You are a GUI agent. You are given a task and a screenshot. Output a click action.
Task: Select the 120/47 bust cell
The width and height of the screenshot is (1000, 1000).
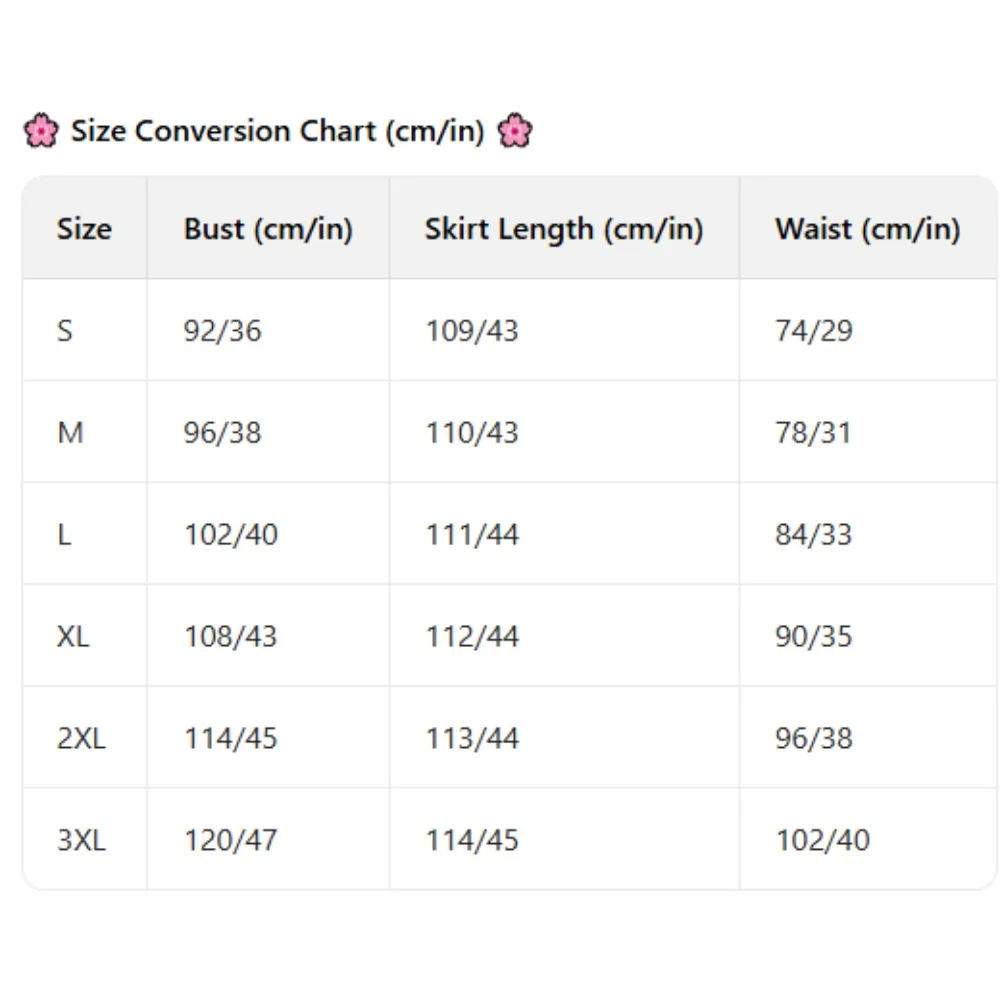click(x=230, y=840)
